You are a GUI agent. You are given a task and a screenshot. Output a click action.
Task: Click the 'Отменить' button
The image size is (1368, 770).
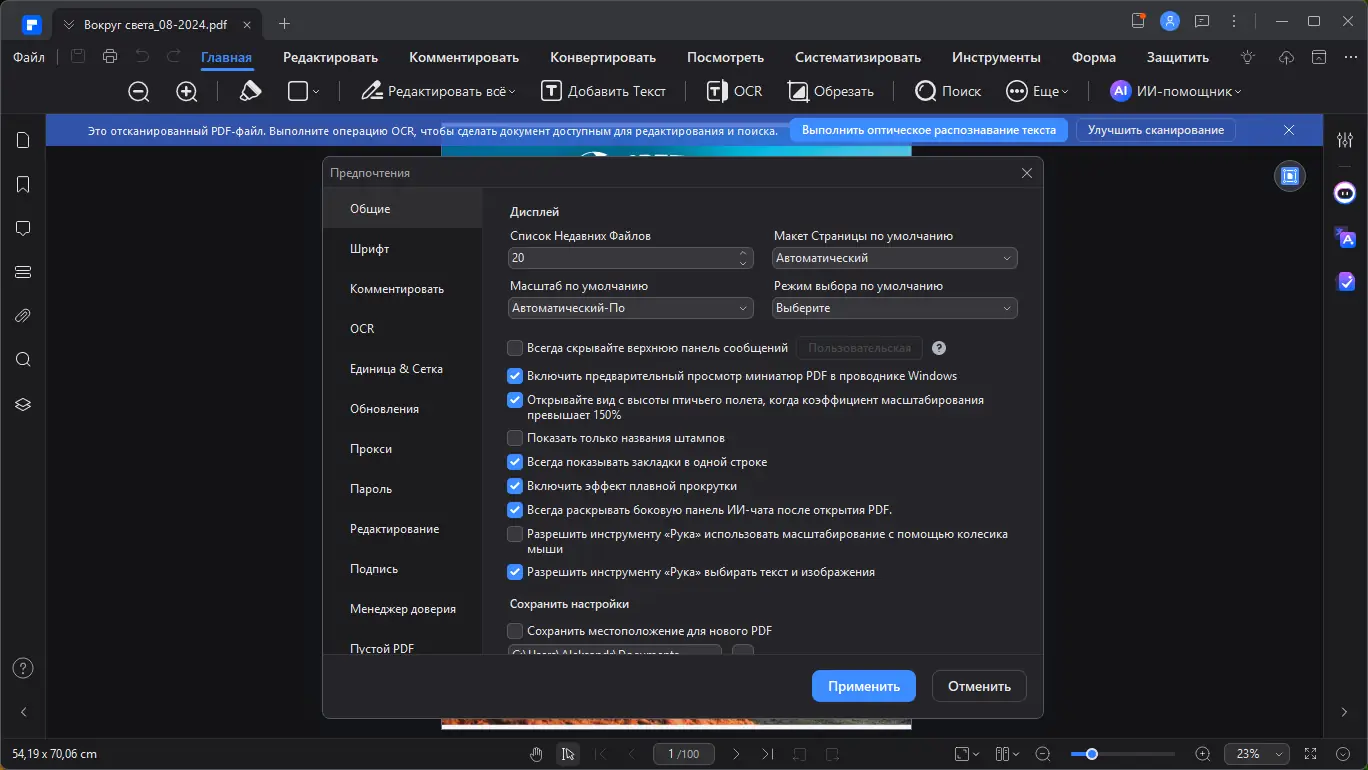[x=979, y=686]
